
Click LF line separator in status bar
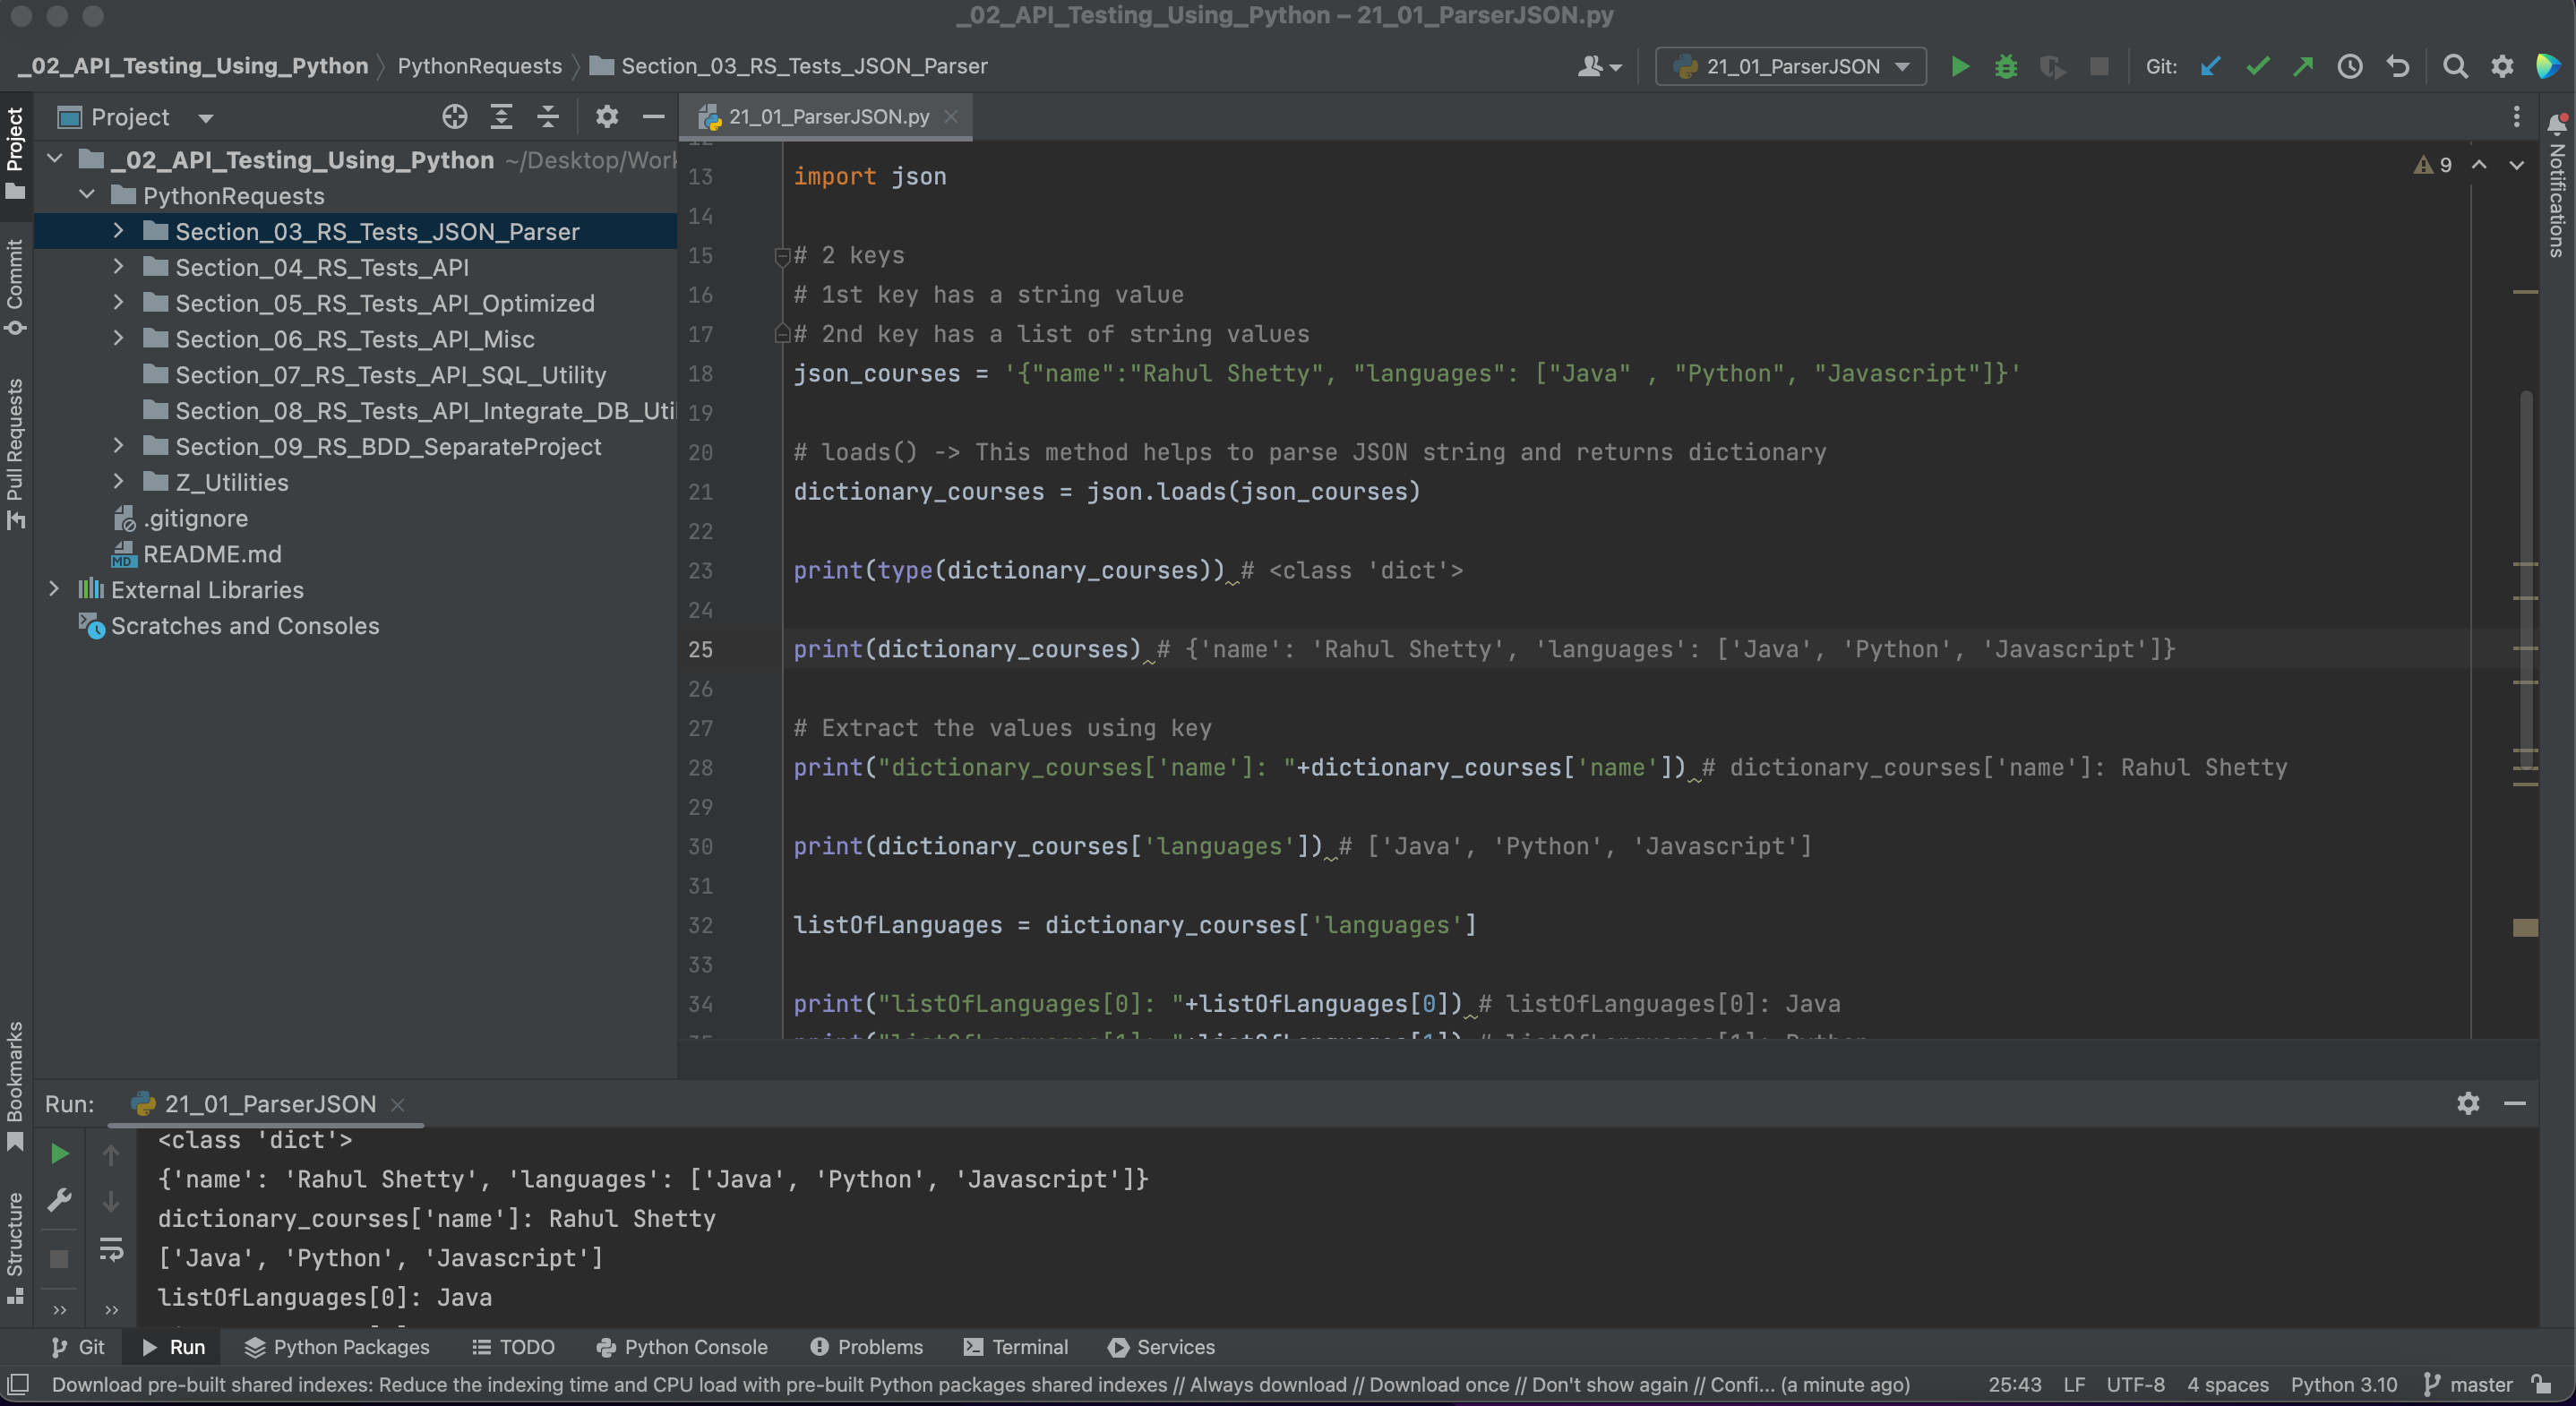tap(2074, 1384)
